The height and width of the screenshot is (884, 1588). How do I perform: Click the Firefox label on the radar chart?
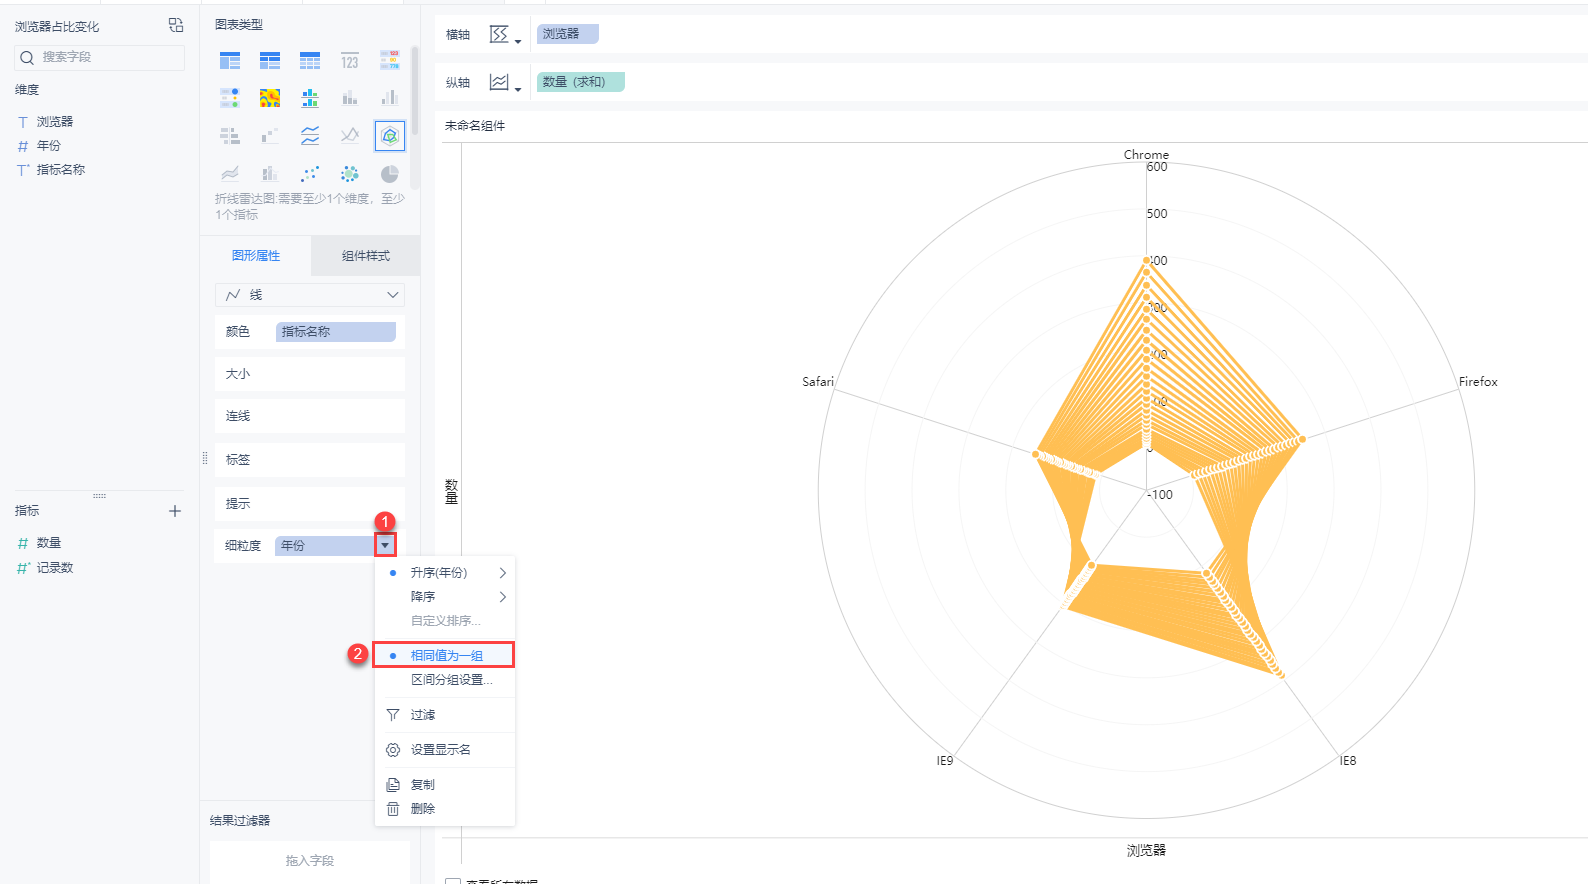coord(1478,382)
